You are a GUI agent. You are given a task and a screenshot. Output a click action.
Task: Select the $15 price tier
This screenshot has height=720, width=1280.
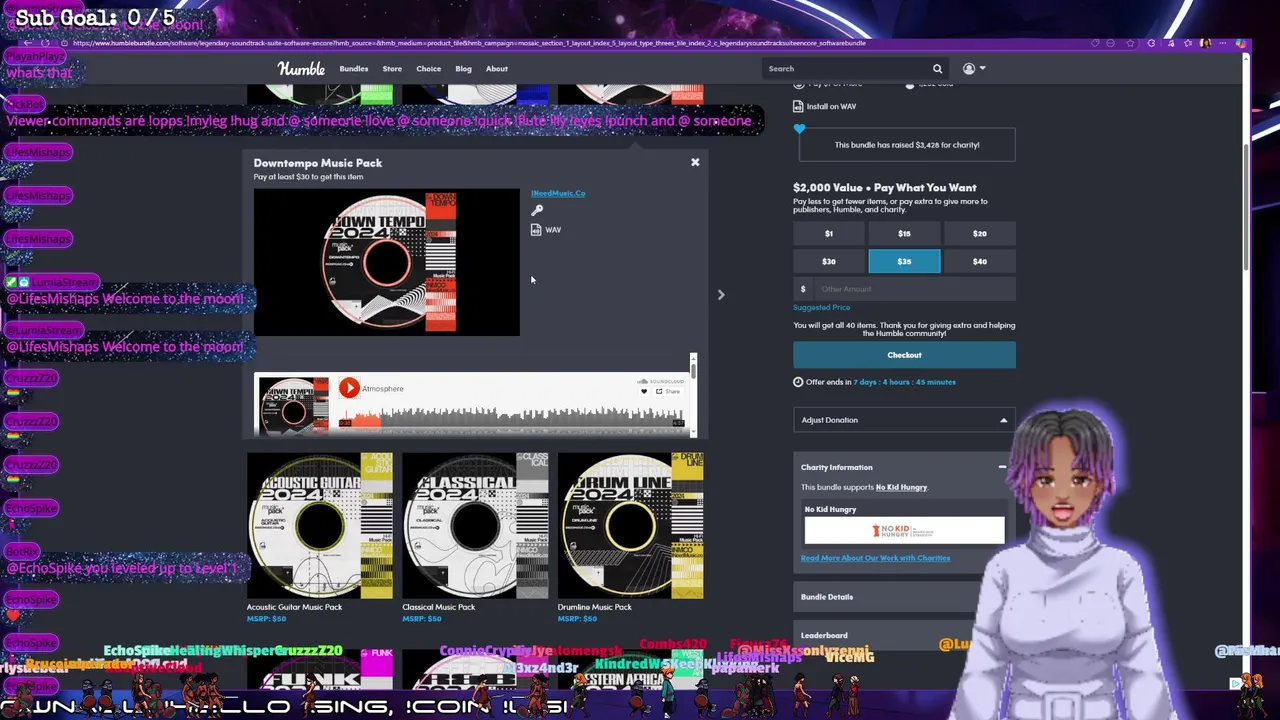click(x=904, y=233)
